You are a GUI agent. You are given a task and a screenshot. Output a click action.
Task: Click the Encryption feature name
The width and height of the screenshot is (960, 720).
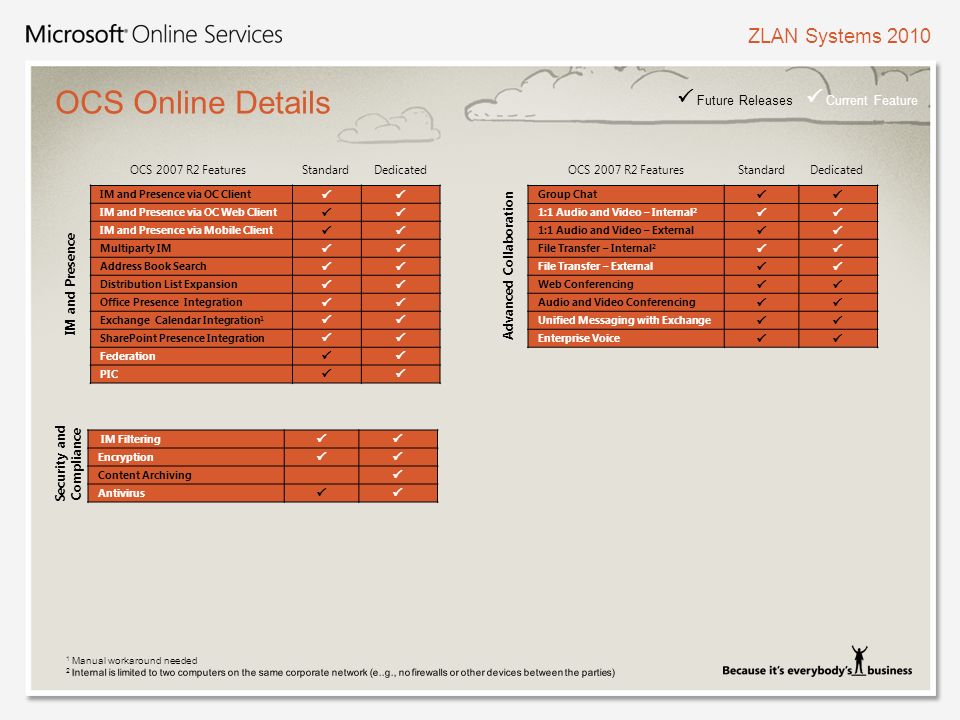click(x=126, y=457)
